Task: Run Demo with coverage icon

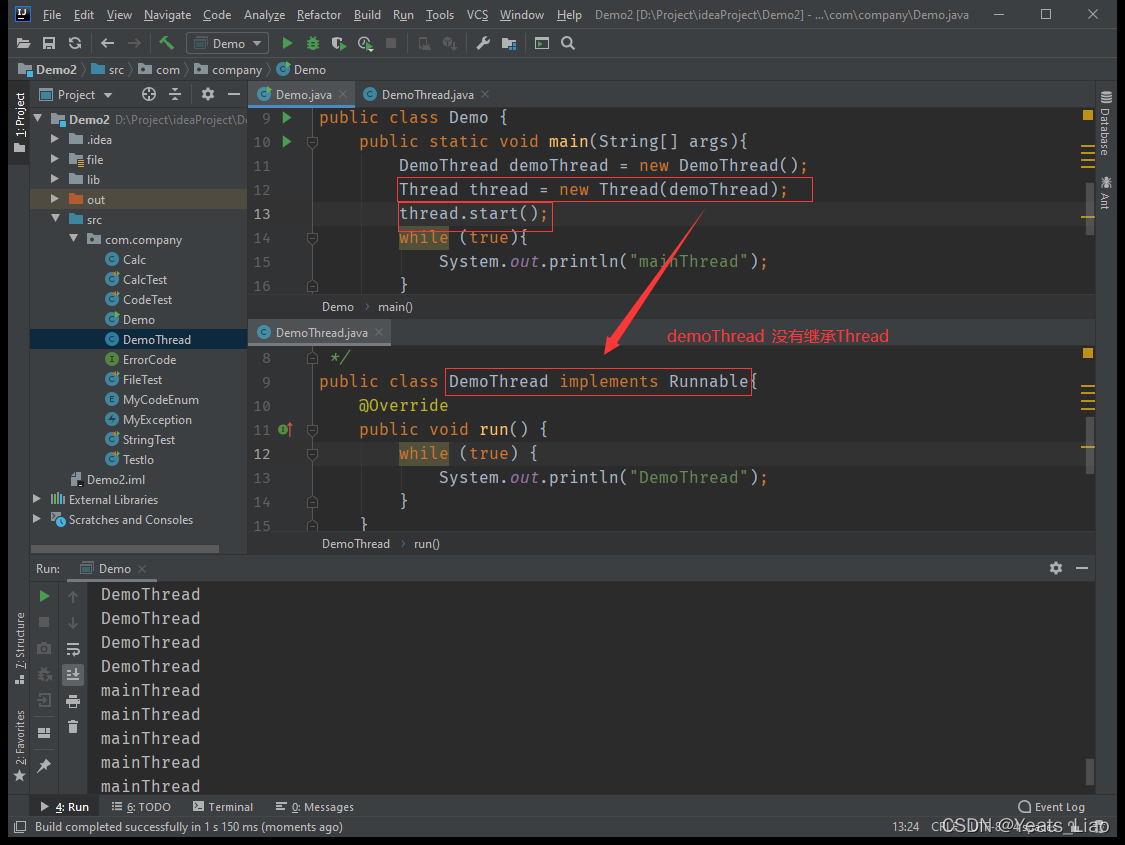Action: coord(339,43)
